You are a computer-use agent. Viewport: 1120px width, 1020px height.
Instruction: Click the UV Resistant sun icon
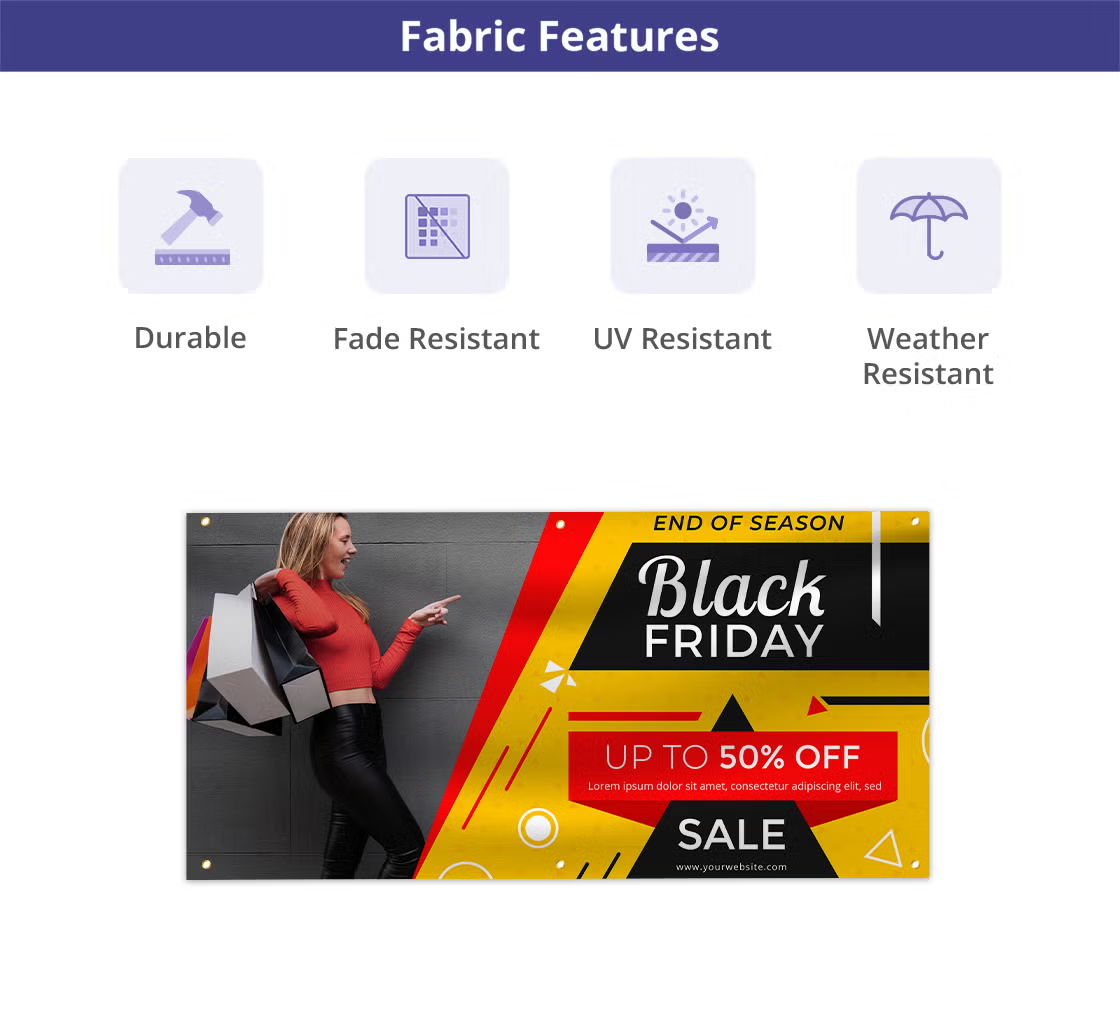[683, 226]
